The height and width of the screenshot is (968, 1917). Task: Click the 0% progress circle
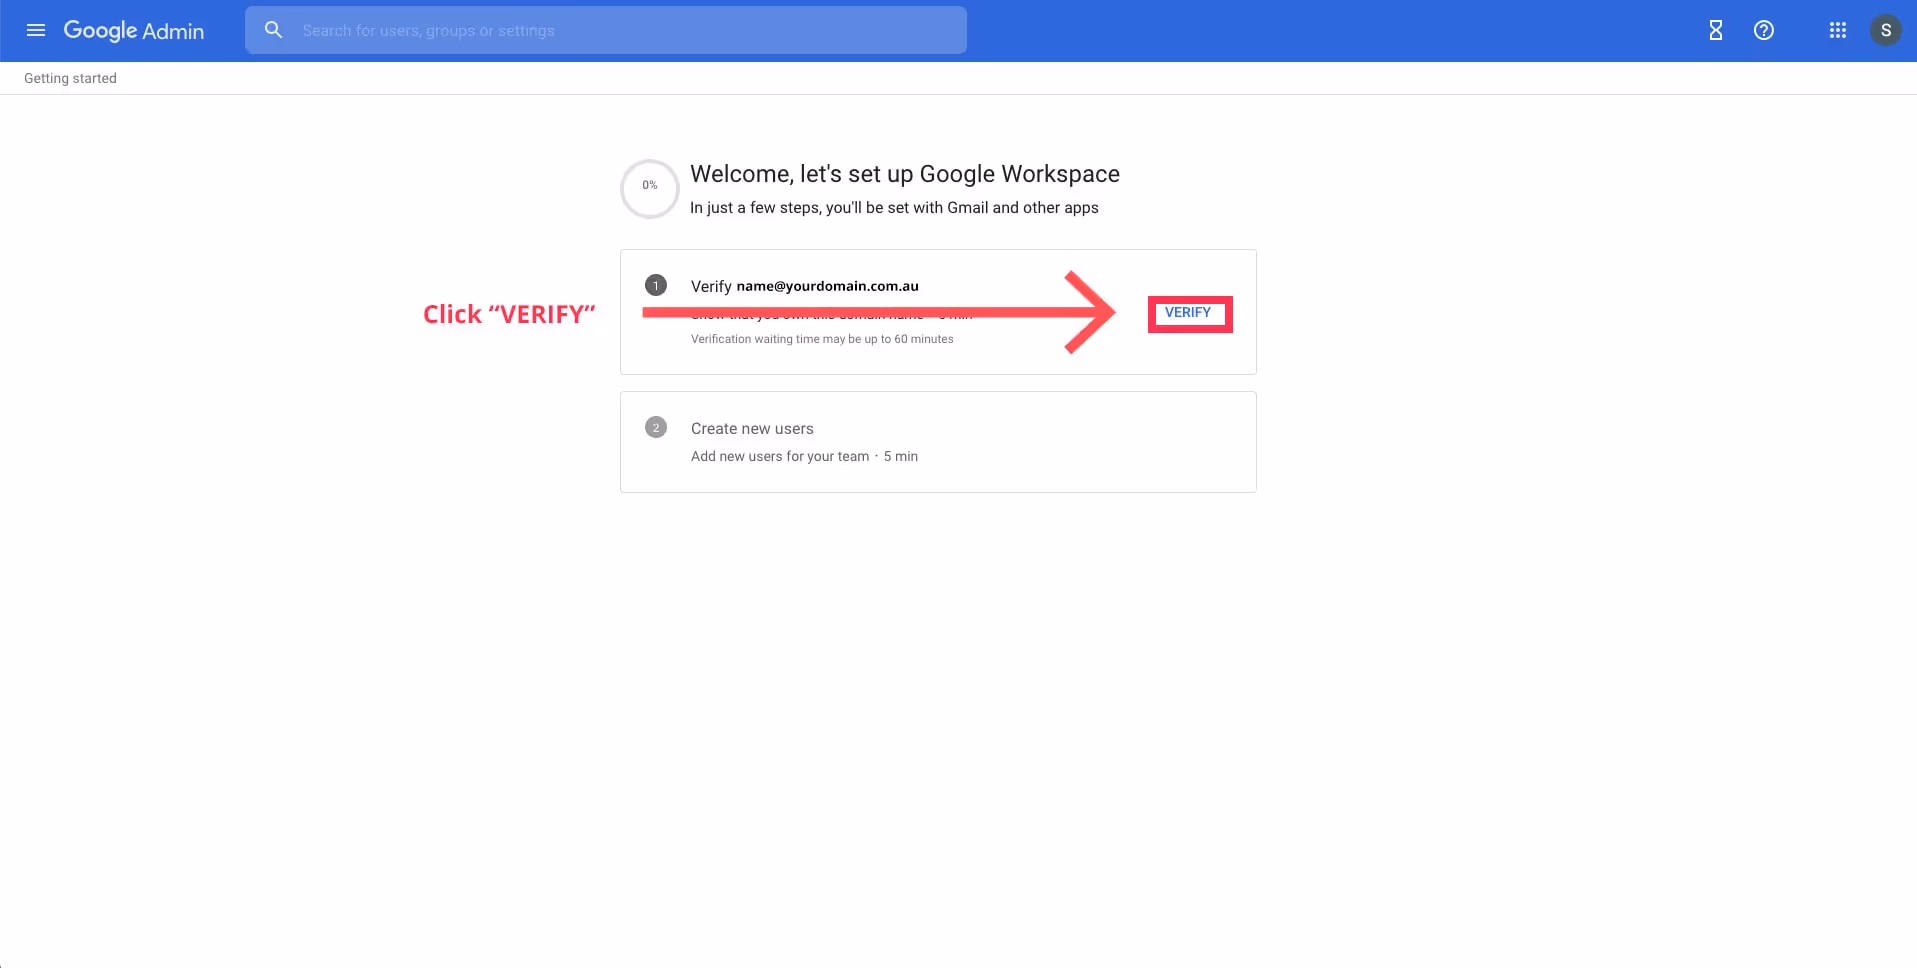(650, 188)
